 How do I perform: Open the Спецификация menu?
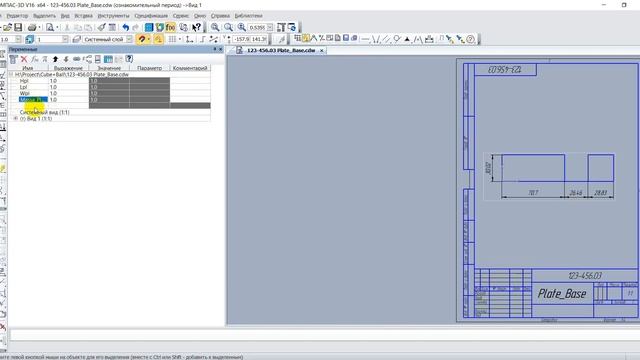[x=151, y=16]
